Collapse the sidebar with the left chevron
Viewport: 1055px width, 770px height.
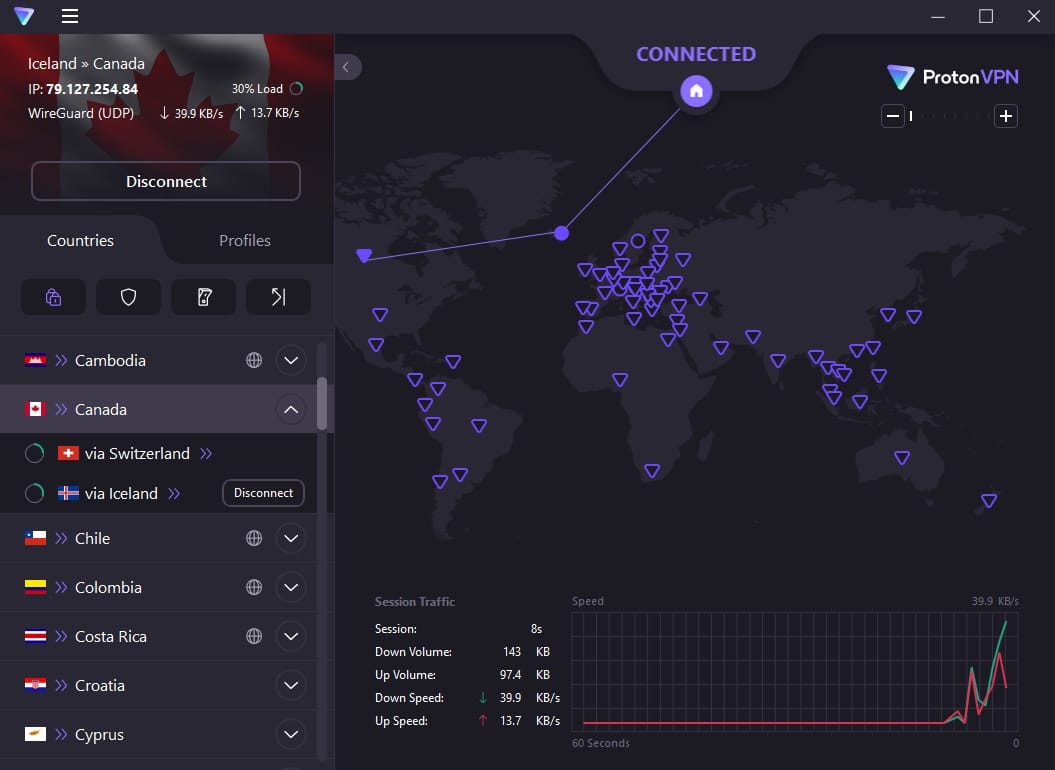point(347,67)
